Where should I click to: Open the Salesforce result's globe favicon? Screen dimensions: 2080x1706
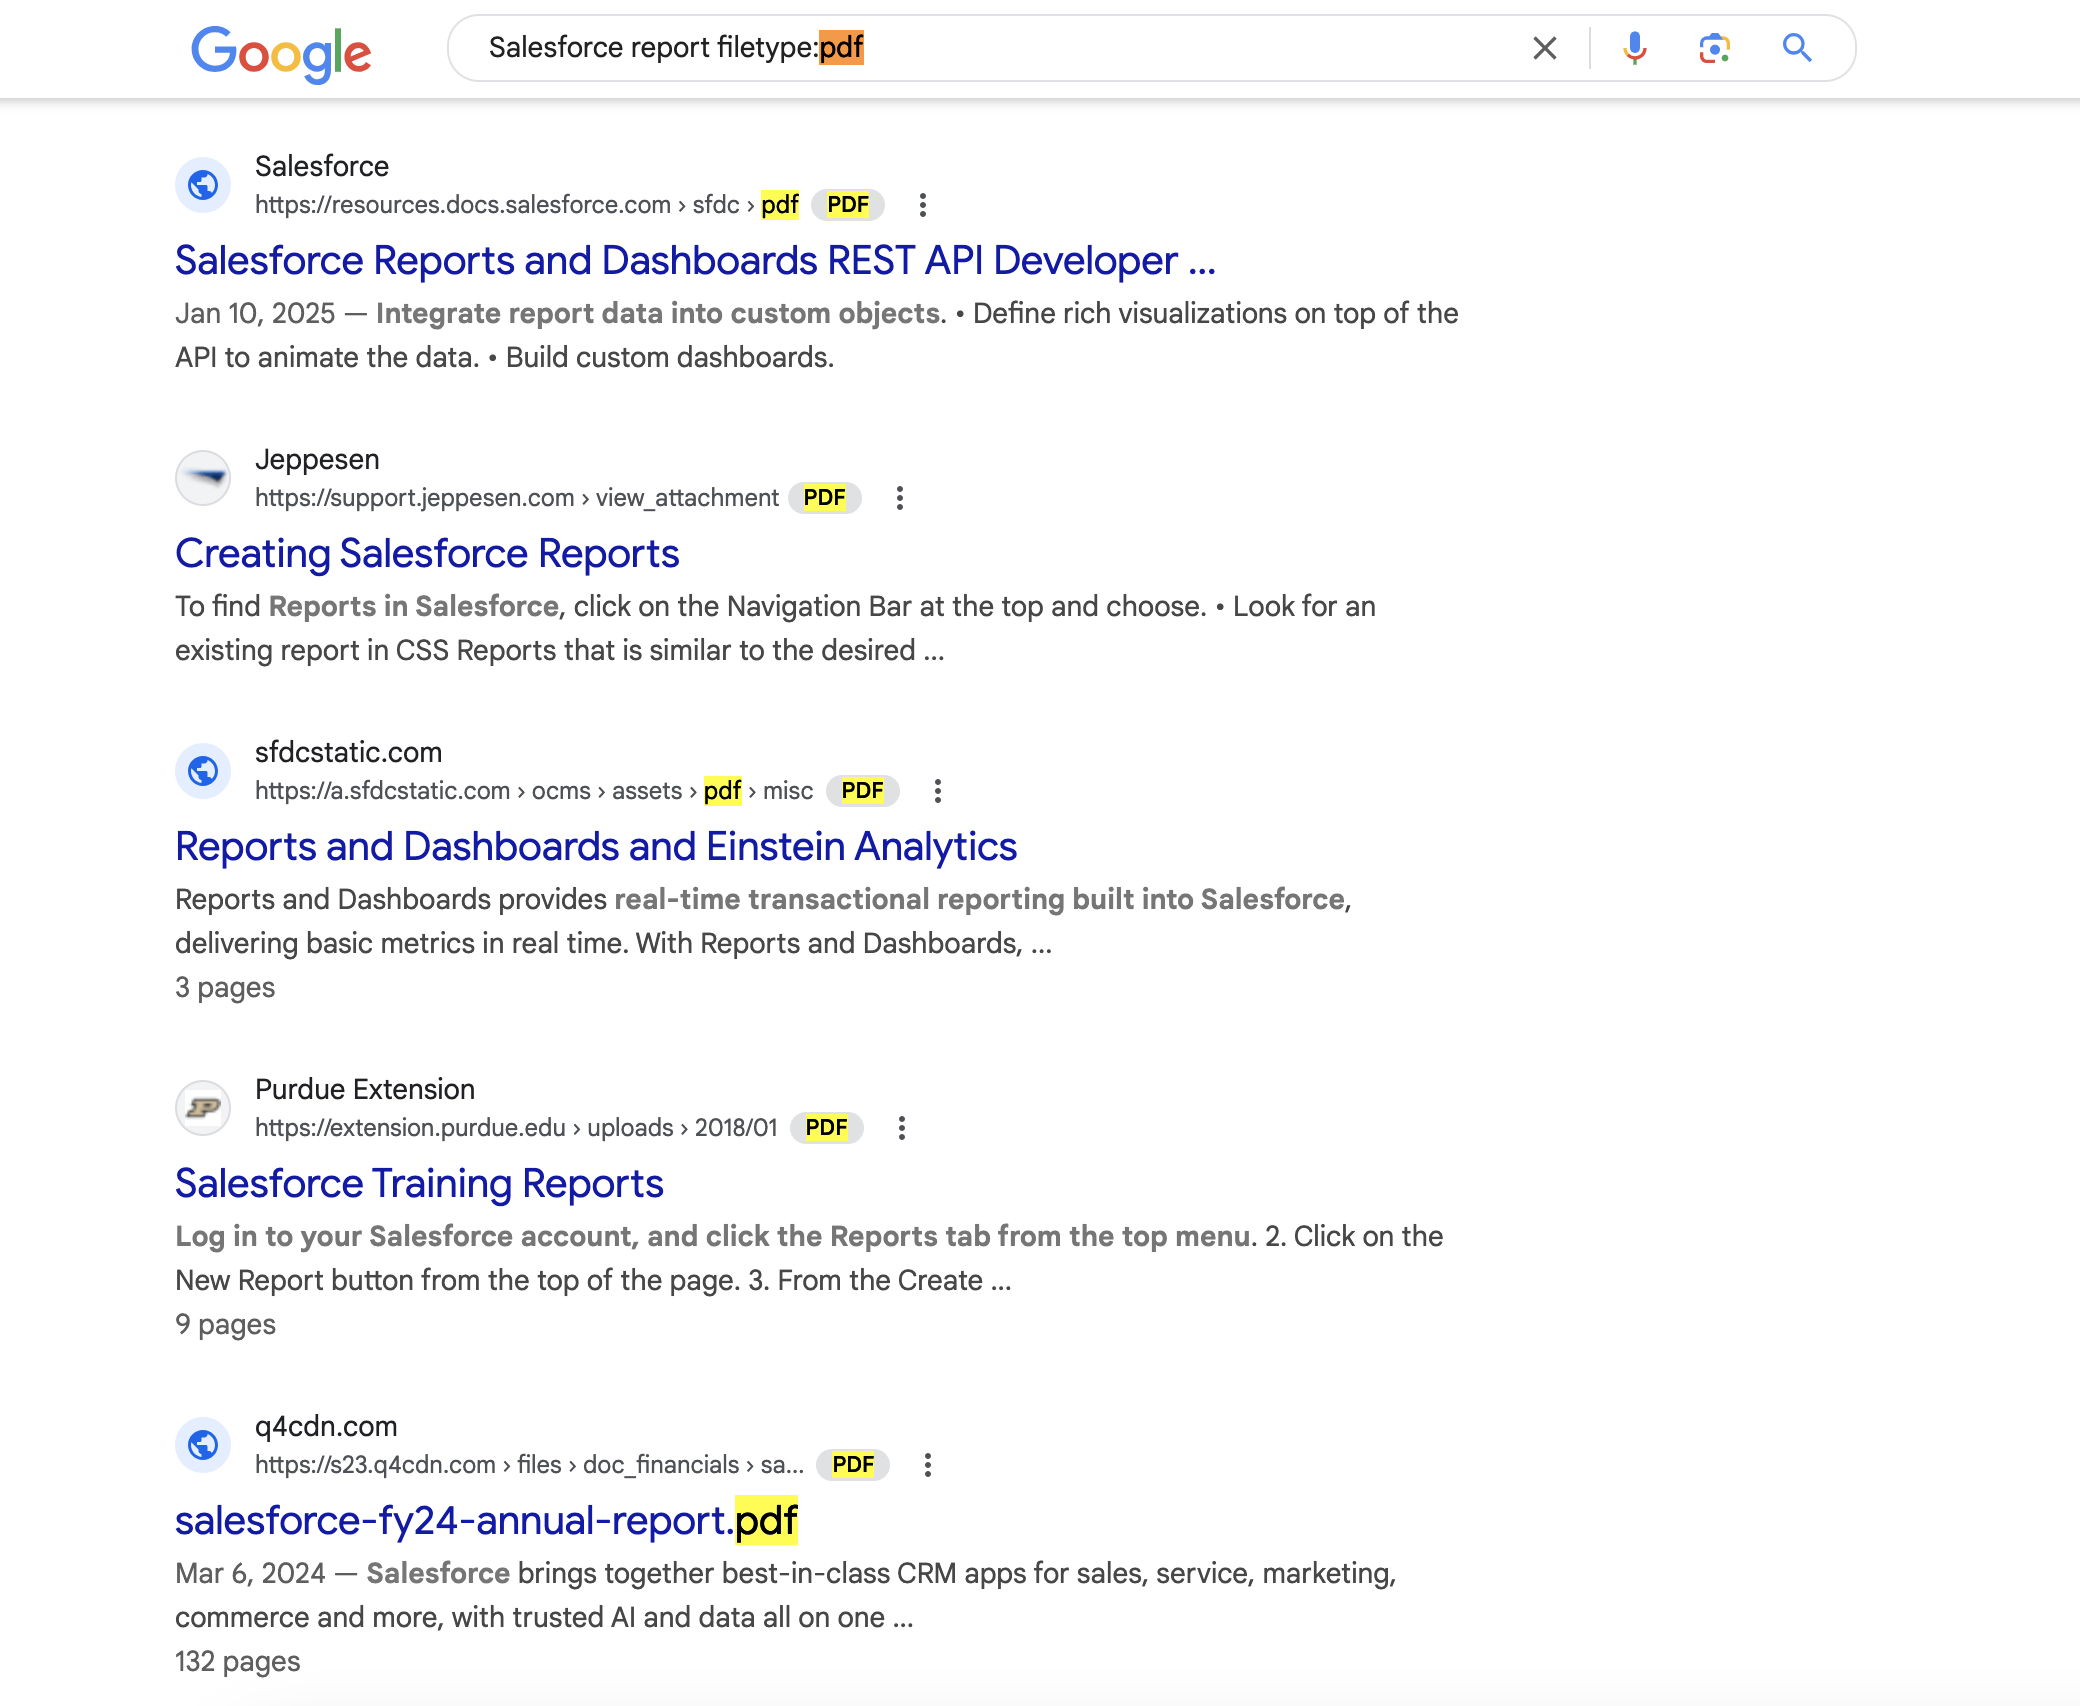click(x=203, y=185)
